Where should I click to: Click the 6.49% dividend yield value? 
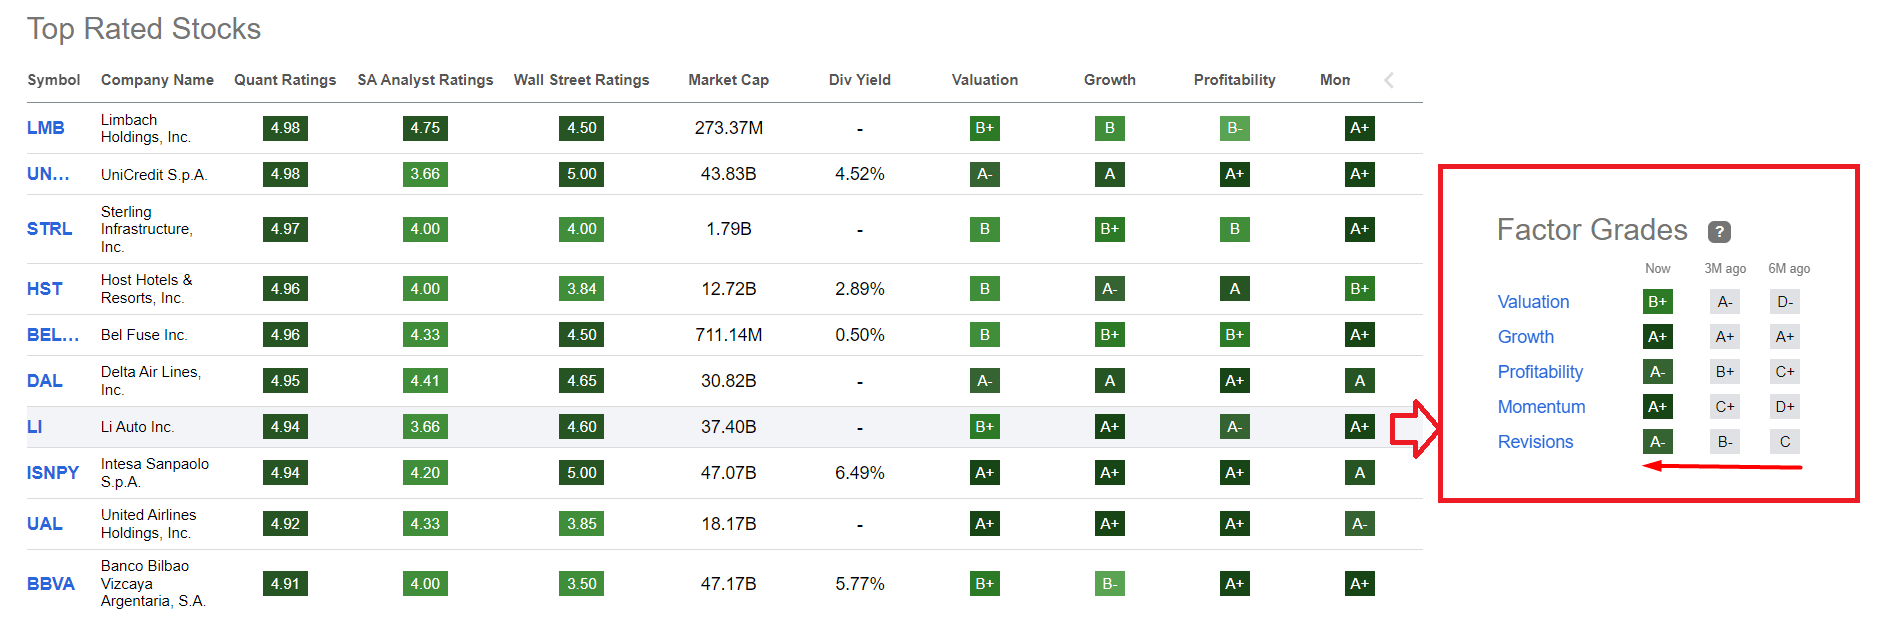pos(860,473)
